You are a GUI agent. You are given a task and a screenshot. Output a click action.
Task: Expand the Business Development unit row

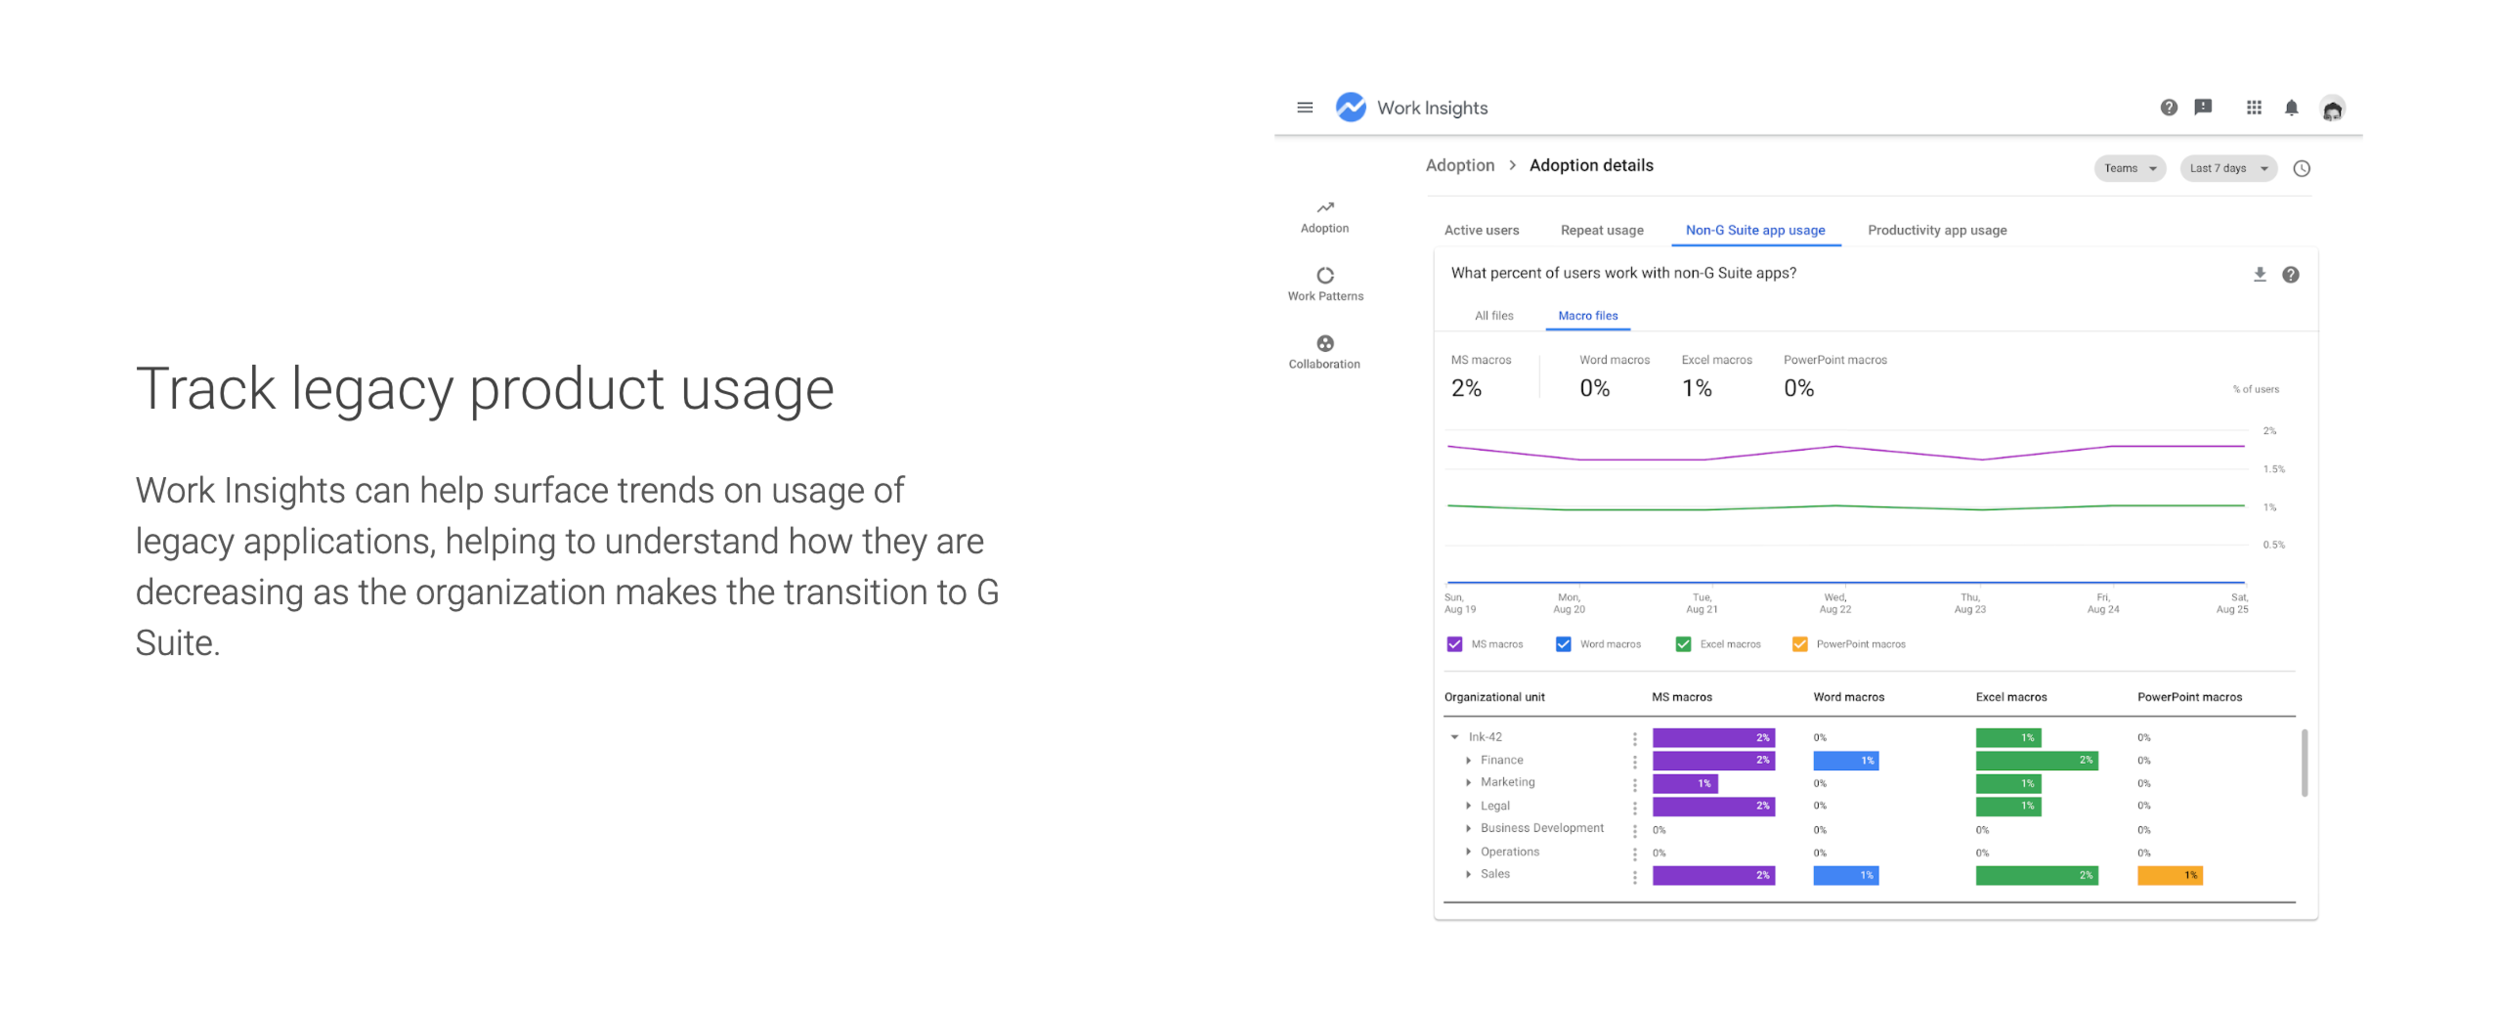[1468, 828]
